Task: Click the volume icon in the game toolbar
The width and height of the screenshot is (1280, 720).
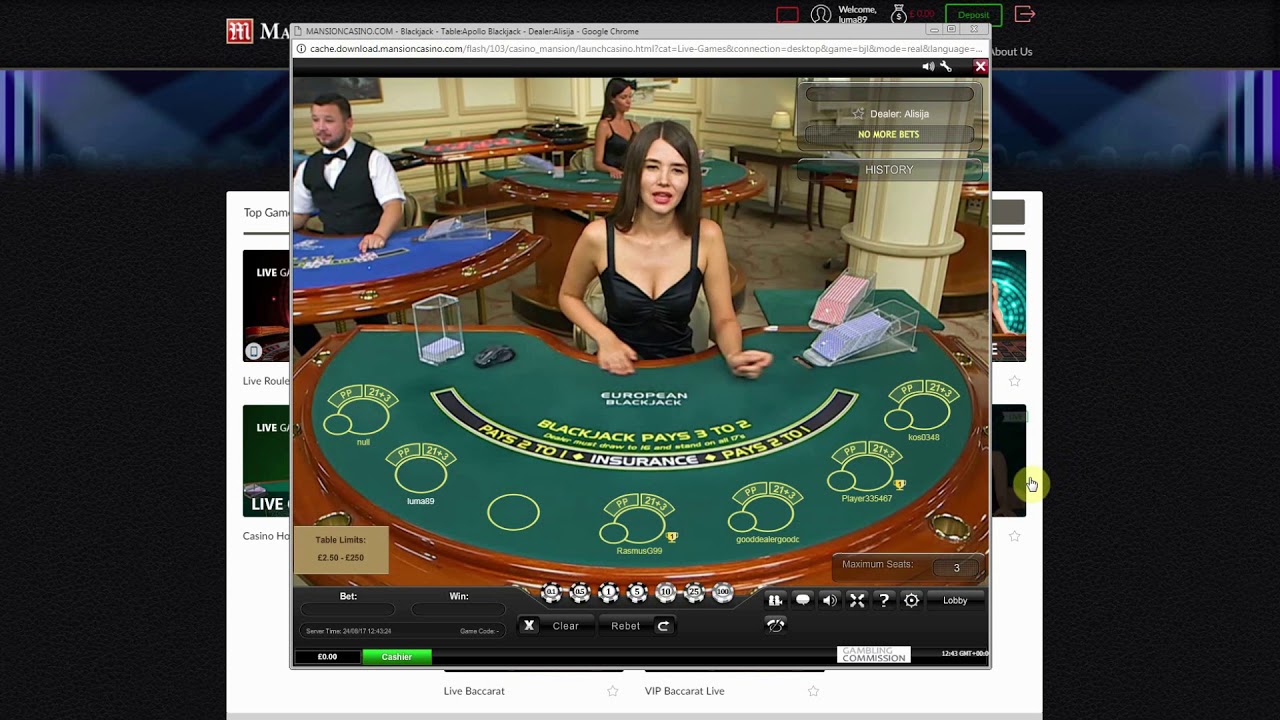Action: click(829, 600)
